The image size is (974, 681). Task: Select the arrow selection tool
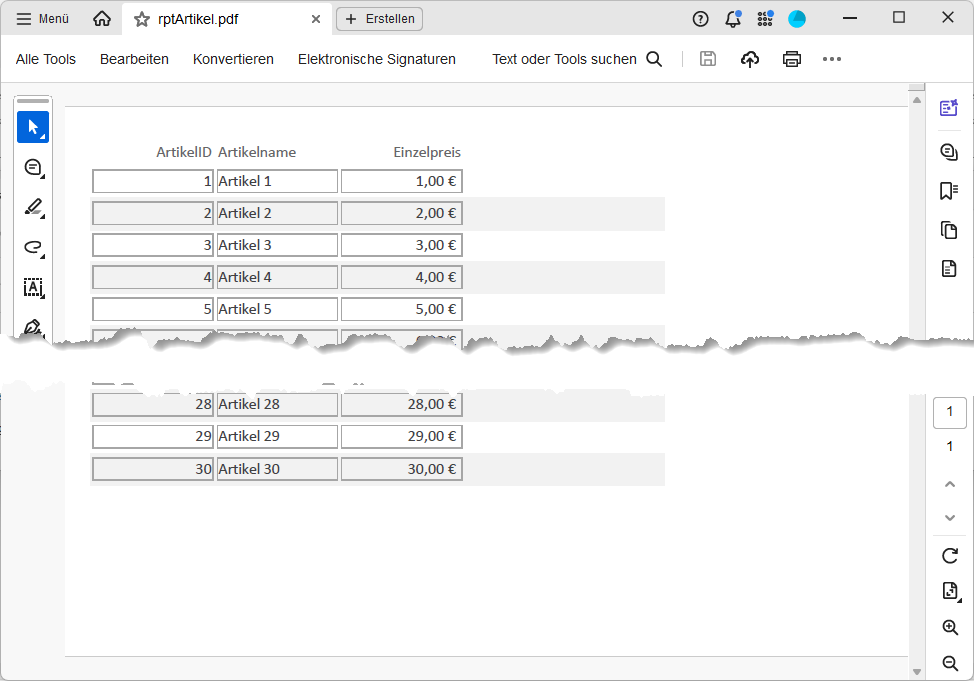click(x=33, y=127)
